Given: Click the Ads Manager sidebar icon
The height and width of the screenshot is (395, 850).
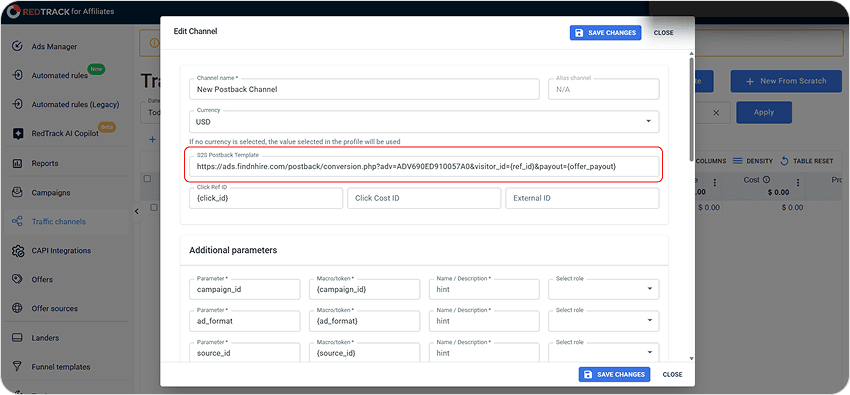Looking at the screenshot, I should point(17,46).
